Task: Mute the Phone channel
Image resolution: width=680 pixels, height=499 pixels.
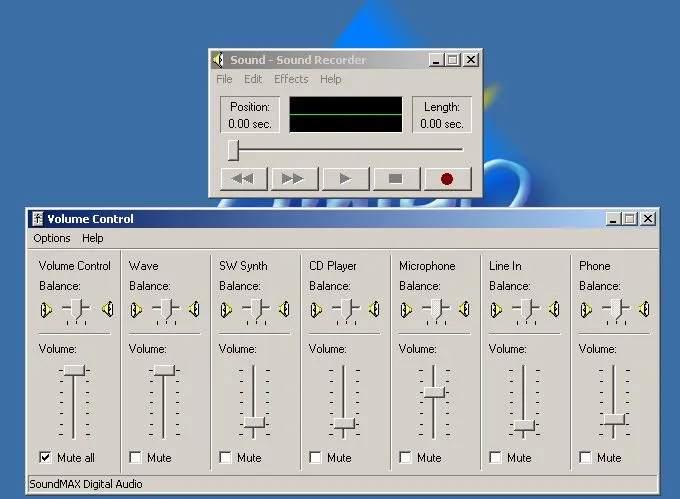Action: [x=585, y=457]
